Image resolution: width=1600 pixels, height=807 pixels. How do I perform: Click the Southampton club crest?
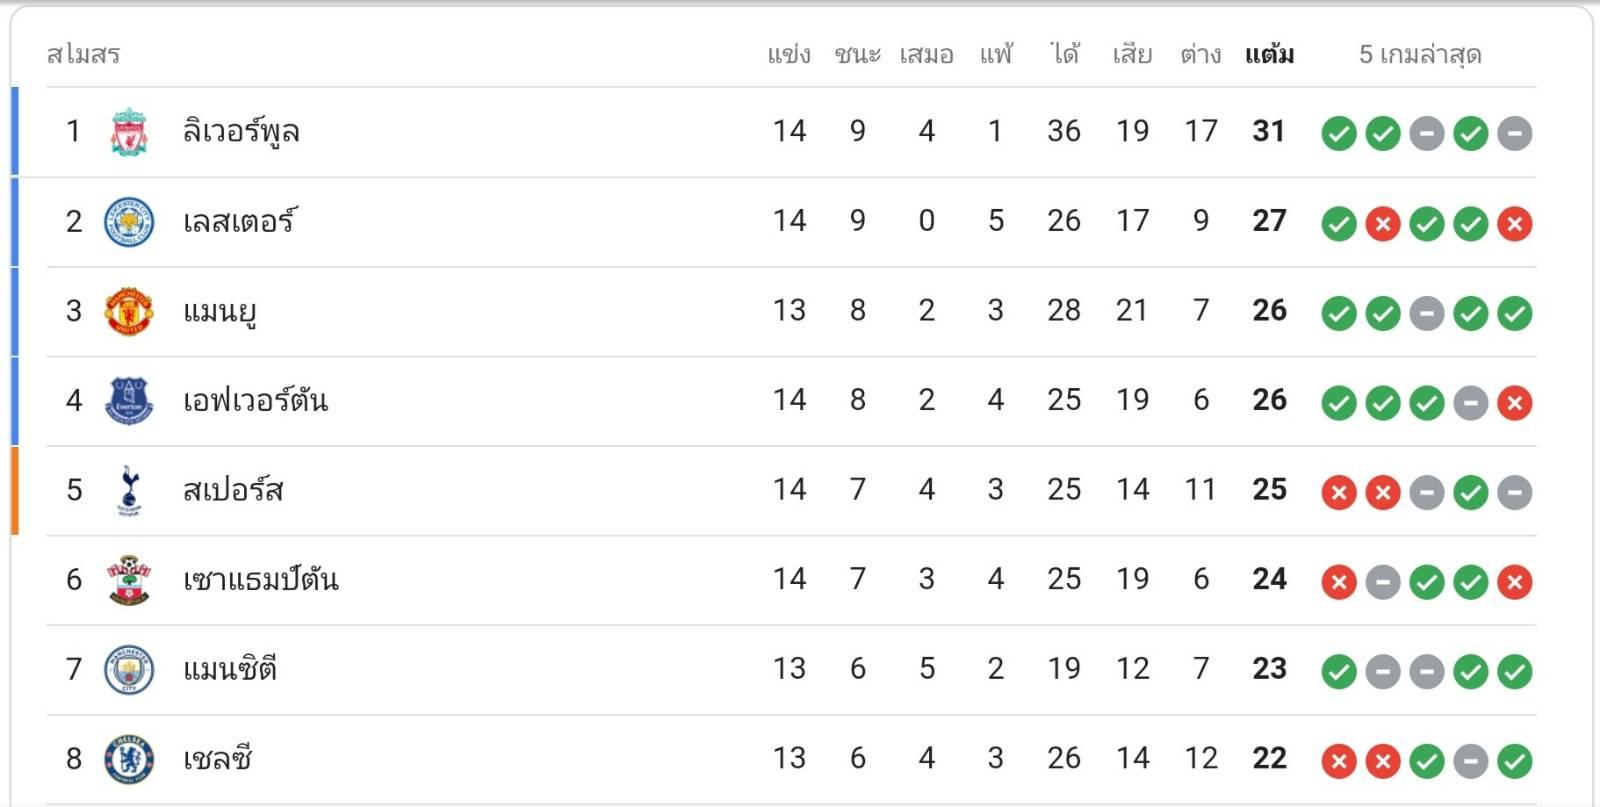[129, 580]
